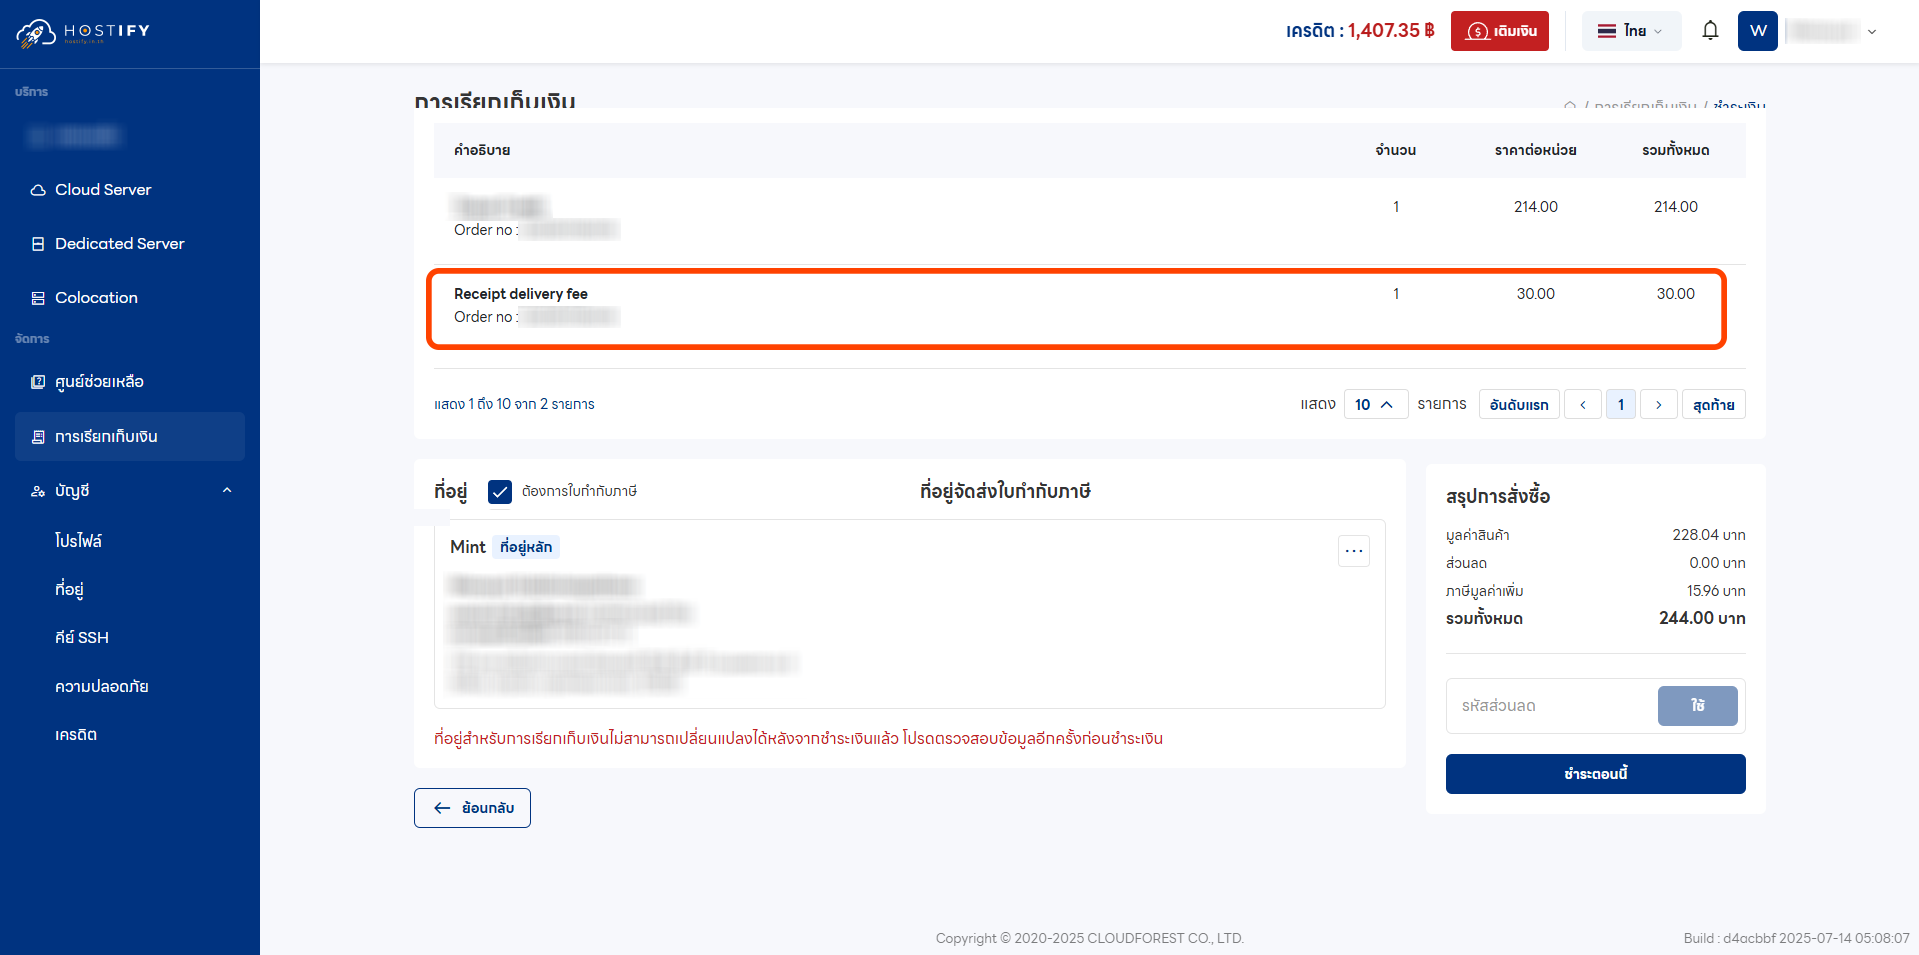Click the เติมเงิน top-up button
The height and width of the screenshot is (955, 1919).
click(1499, 31)
